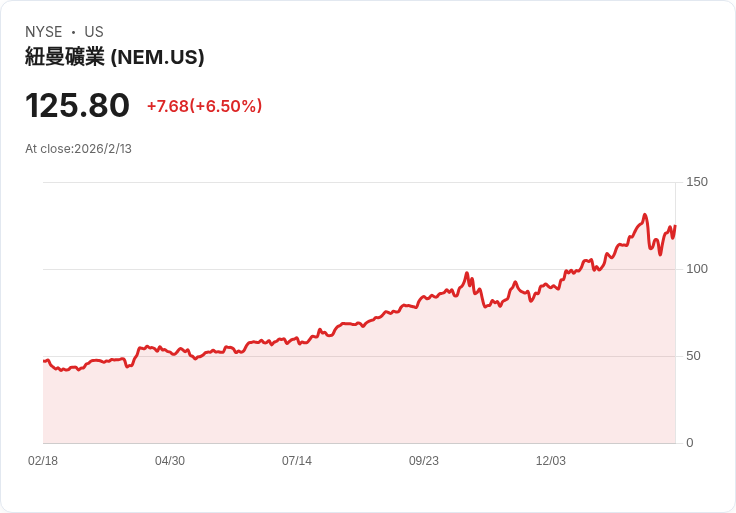Click the 50 y-axis label

(x=693, y=356)
